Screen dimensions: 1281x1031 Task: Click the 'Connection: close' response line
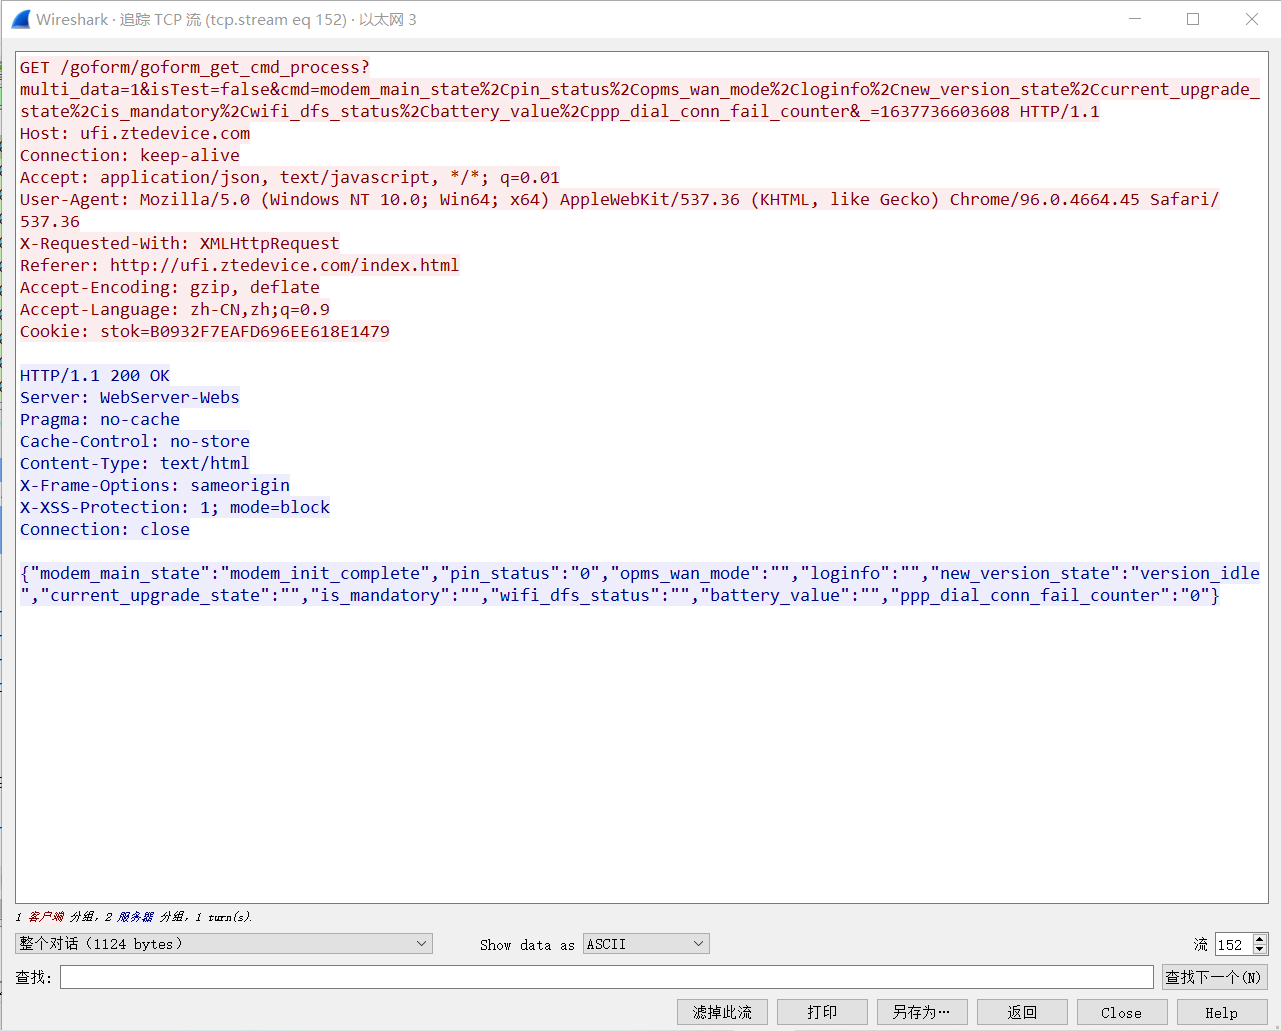[x=105, y=529]
